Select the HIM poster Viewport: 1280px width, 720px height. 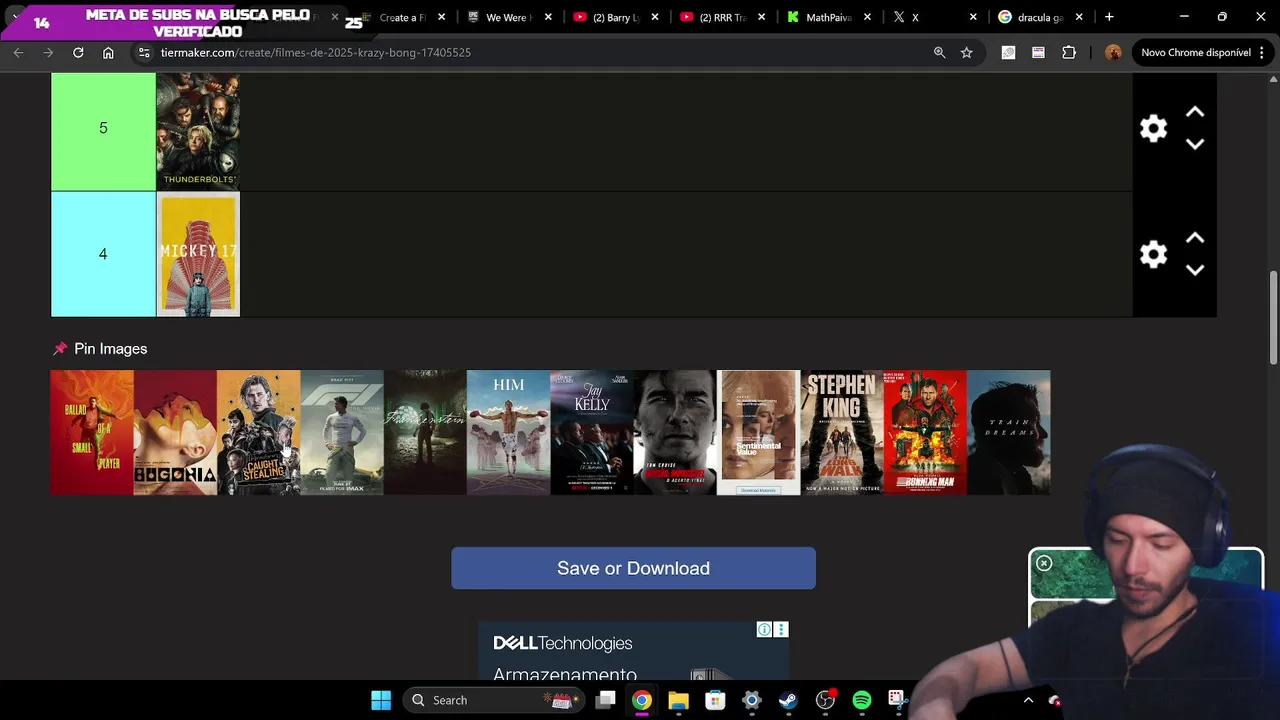pos(508,432)
